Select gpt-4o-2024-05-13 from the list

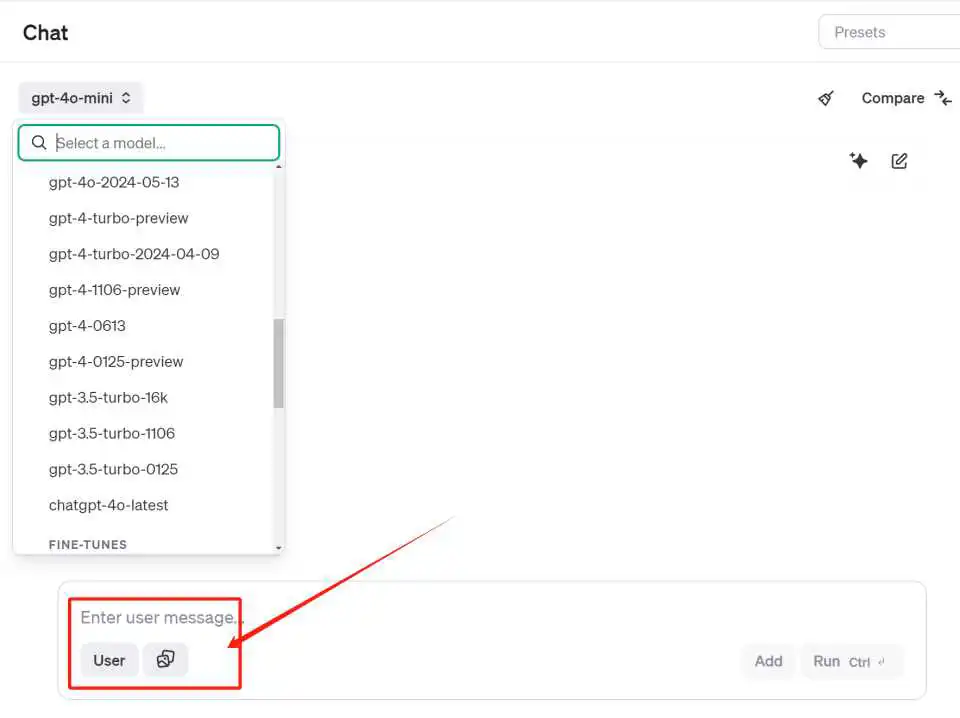[x=114, y=182]
